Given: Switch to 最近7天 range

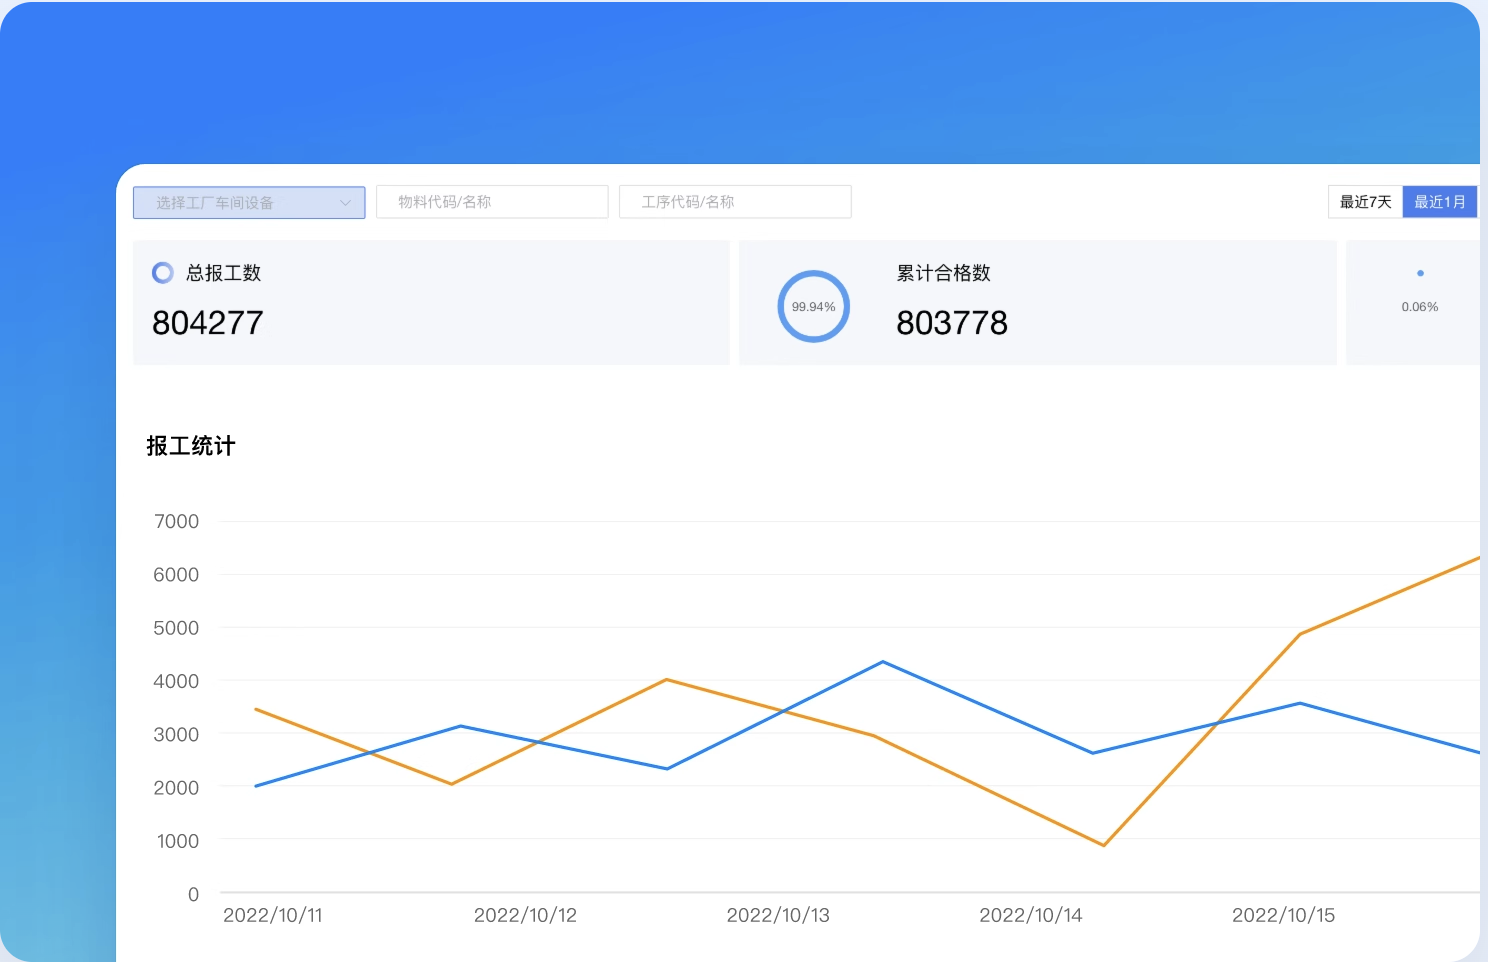Looking at the screenshot, I should 1365,202.
